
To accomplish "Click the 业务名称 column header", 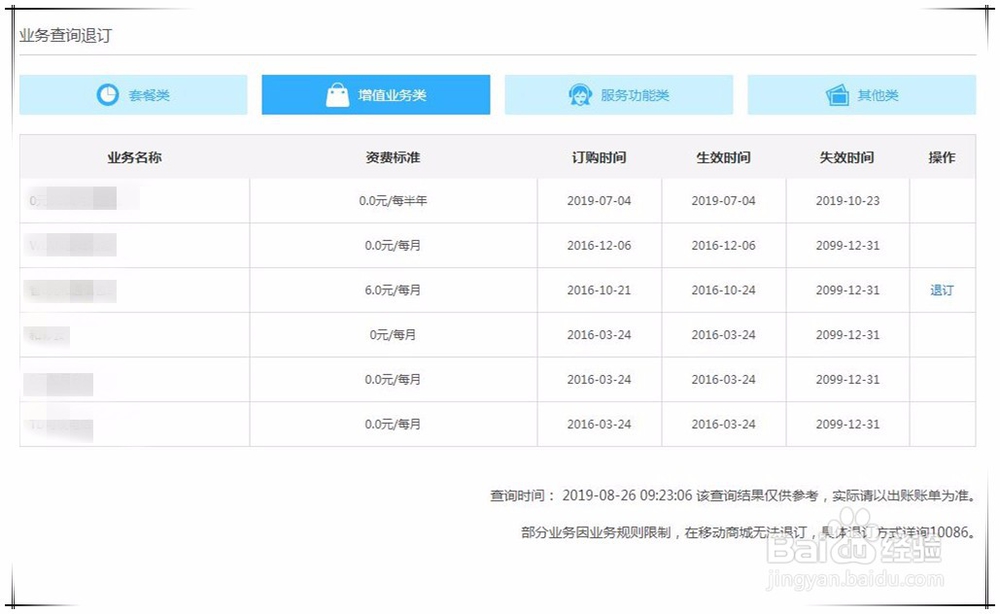I will click(134, 157).
